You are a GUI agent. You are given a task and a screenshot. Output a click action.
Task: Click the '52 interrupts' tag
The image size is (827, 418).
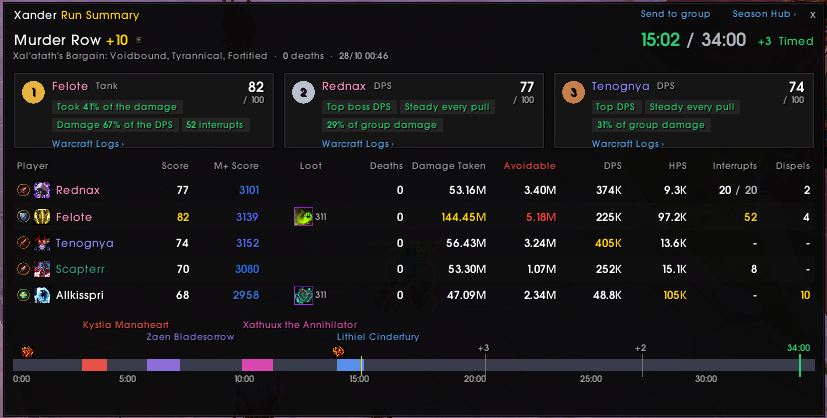[215, 125]
